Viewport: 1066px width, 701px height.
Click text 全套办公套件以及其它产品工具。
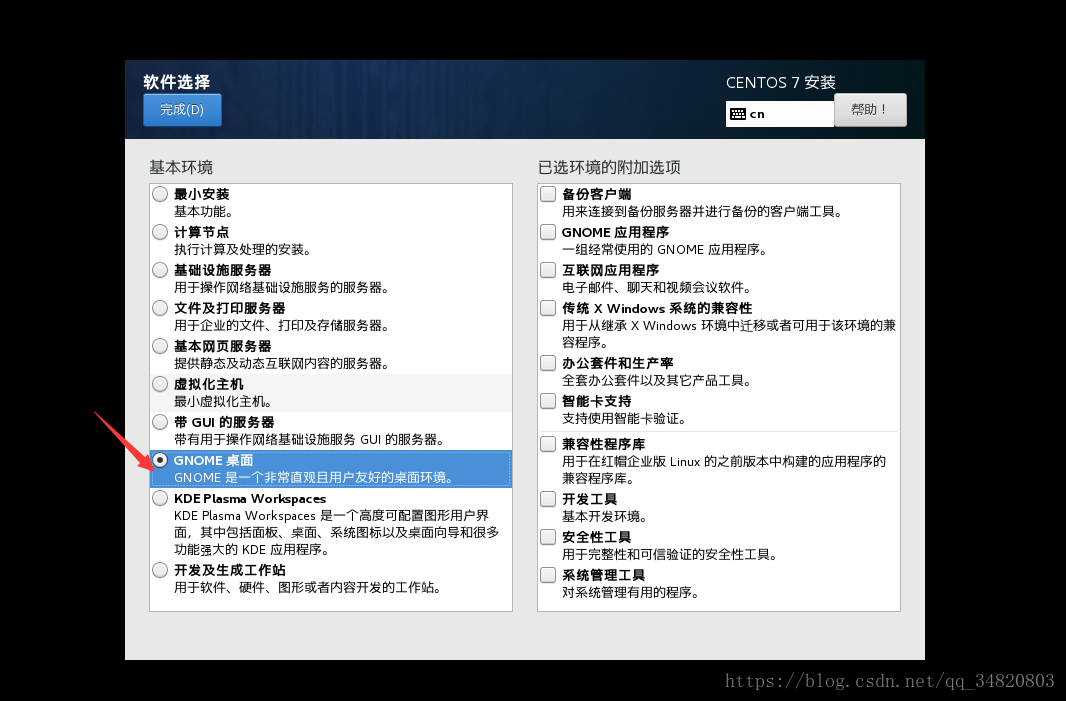point(656,381)
